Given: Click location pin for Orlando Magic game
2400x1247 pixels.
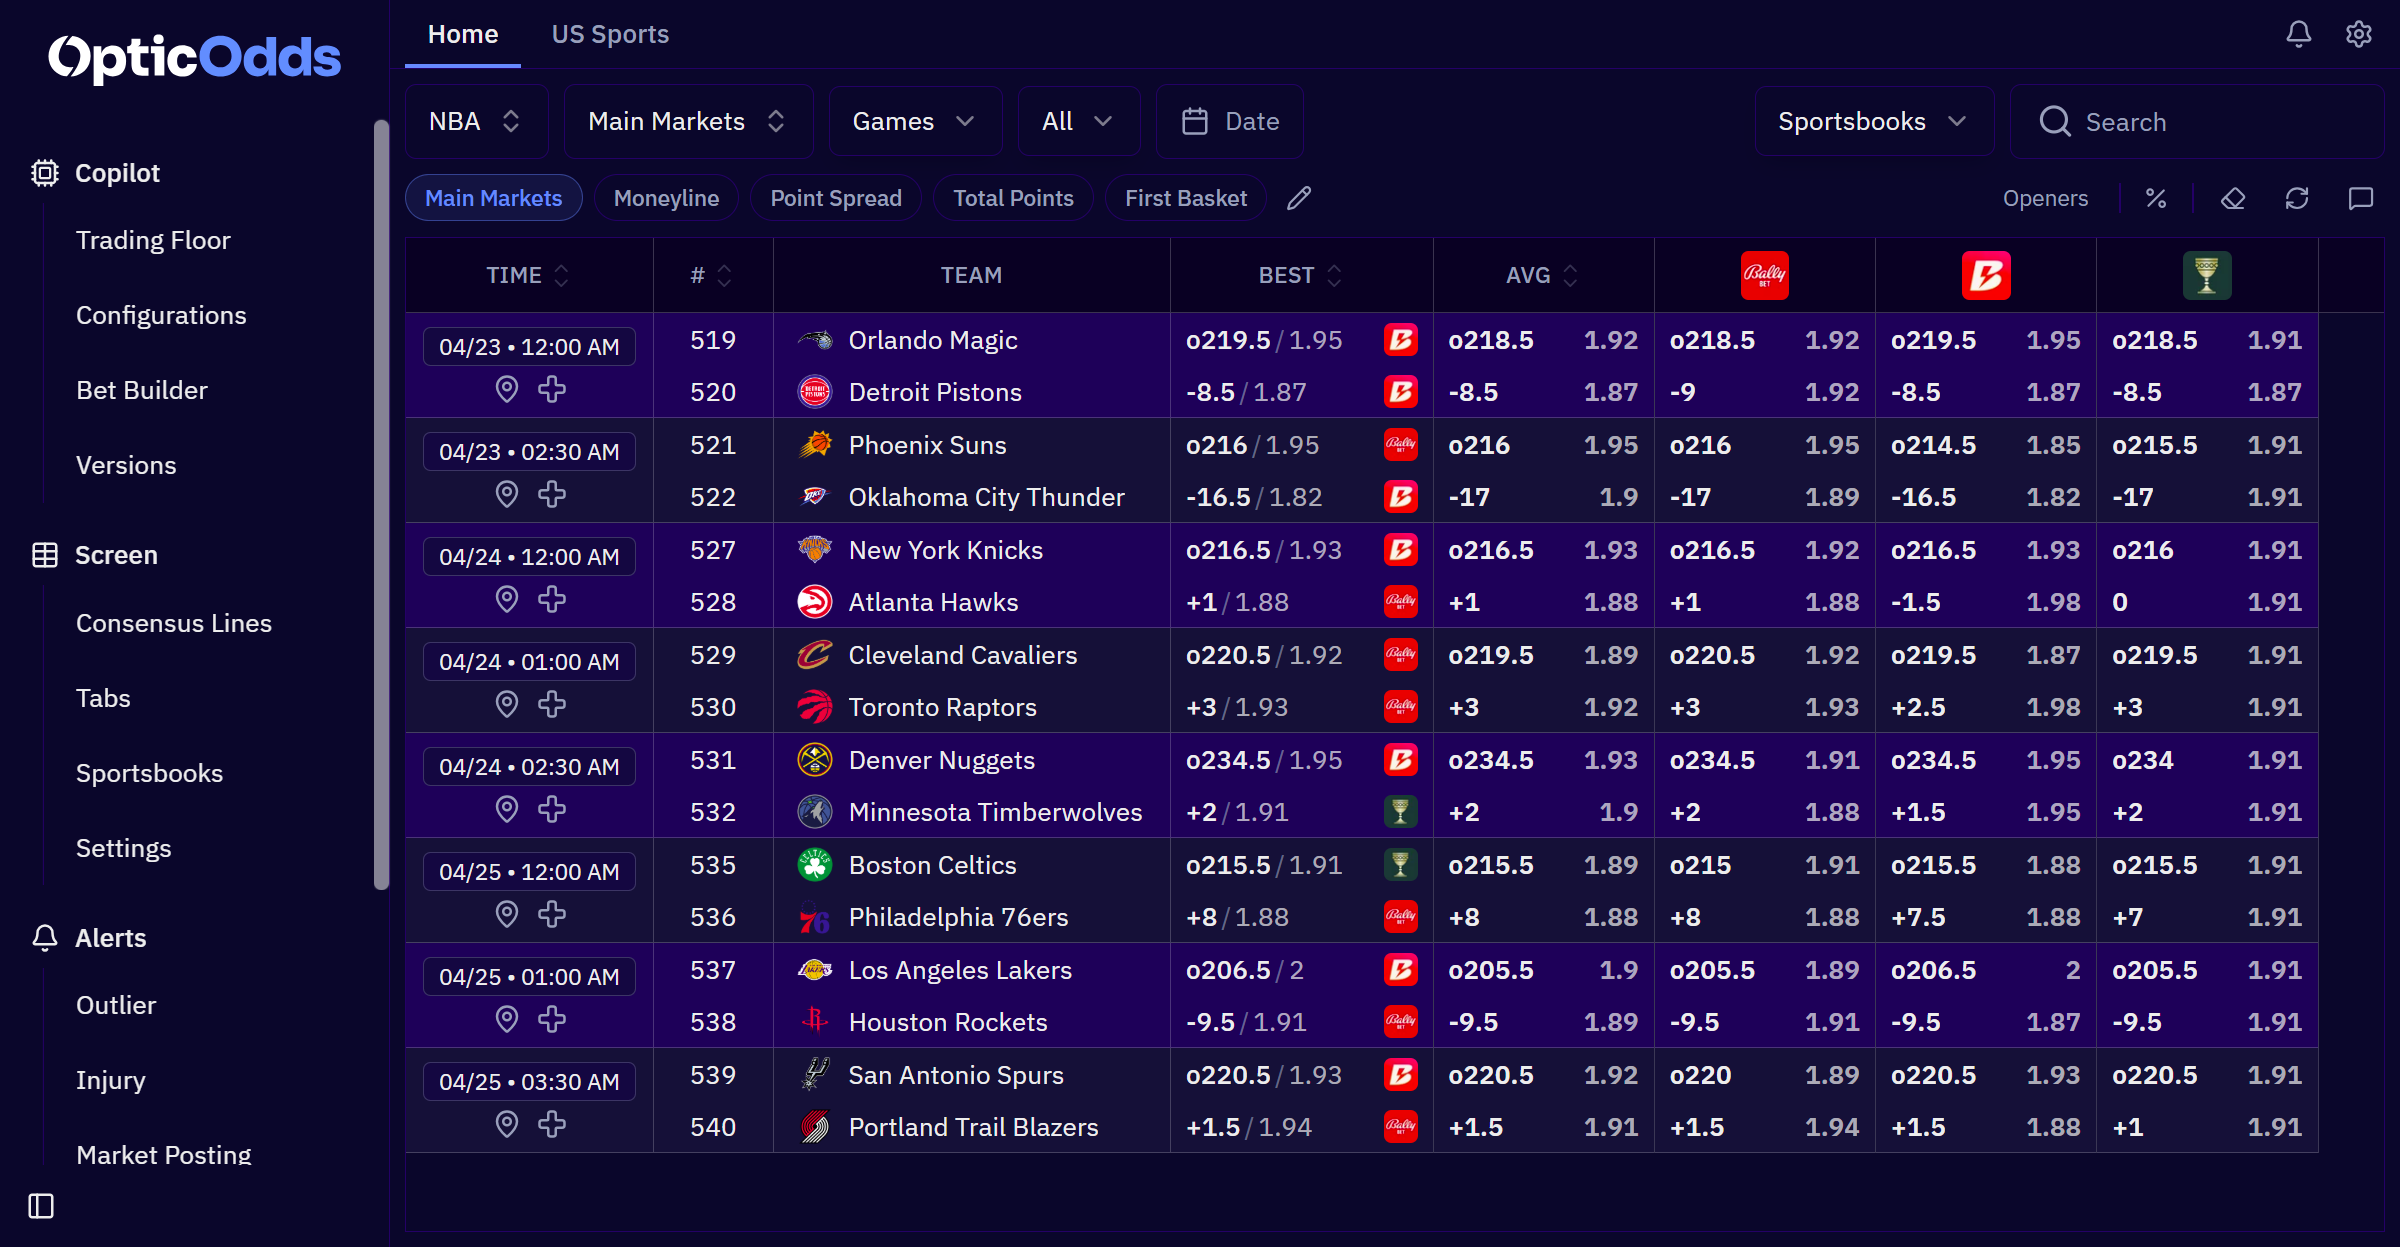Looking at the screenshot, I should pyautogui.click(x=507, y=389).
